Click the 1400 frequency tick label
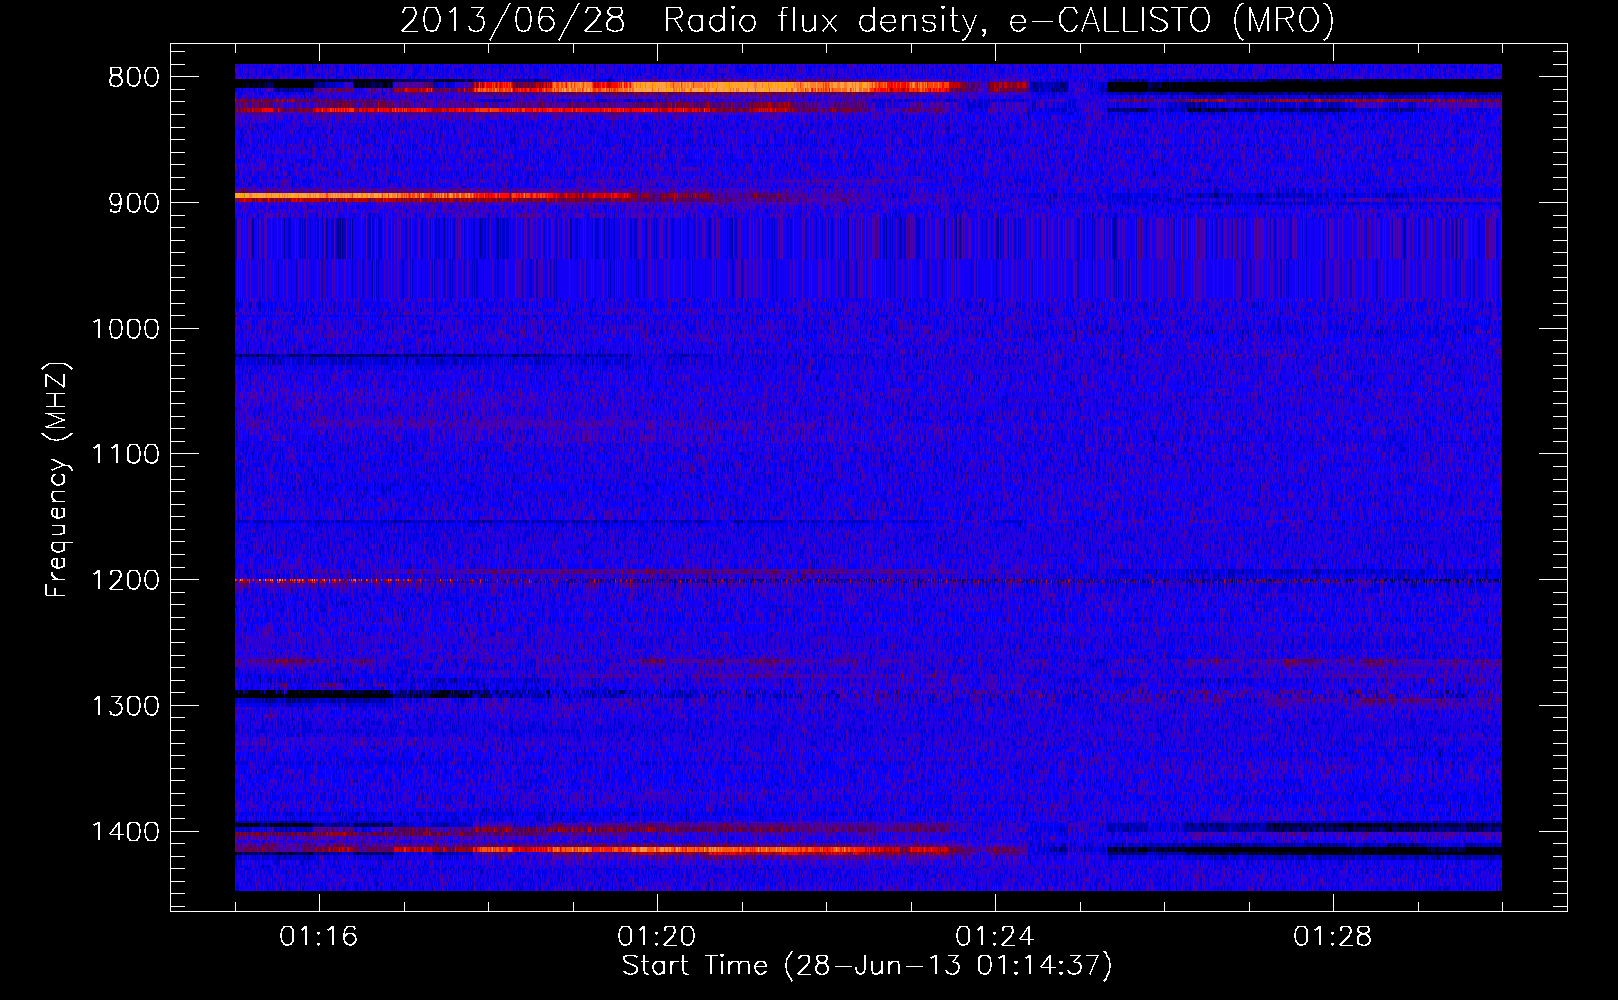Image resolution: width=1618 pixels, height=1000 pixels. pyautogui.click(x=125, y=832)
